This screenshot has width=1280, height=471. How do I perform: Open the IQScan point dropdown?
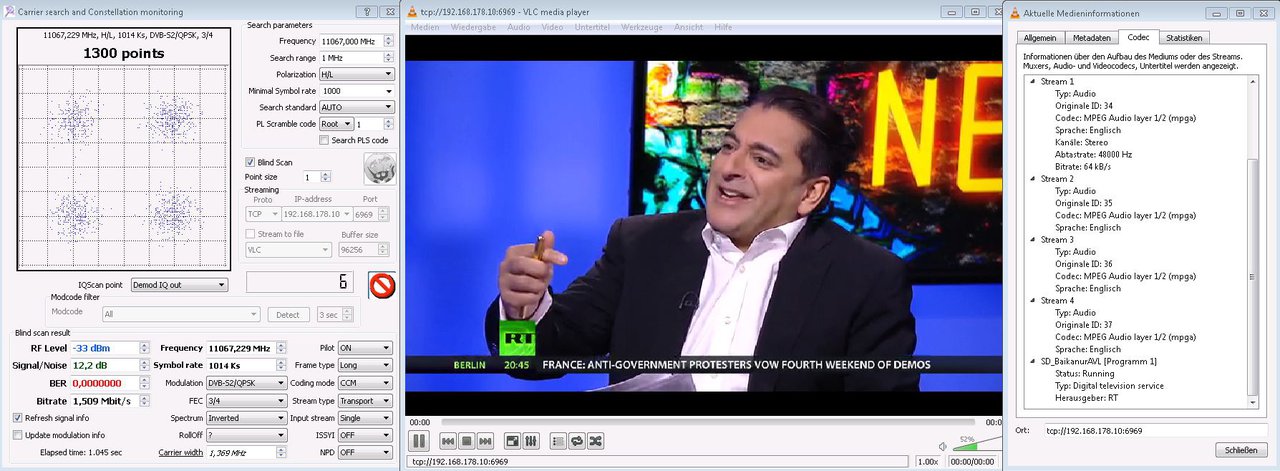click(179, 285)
